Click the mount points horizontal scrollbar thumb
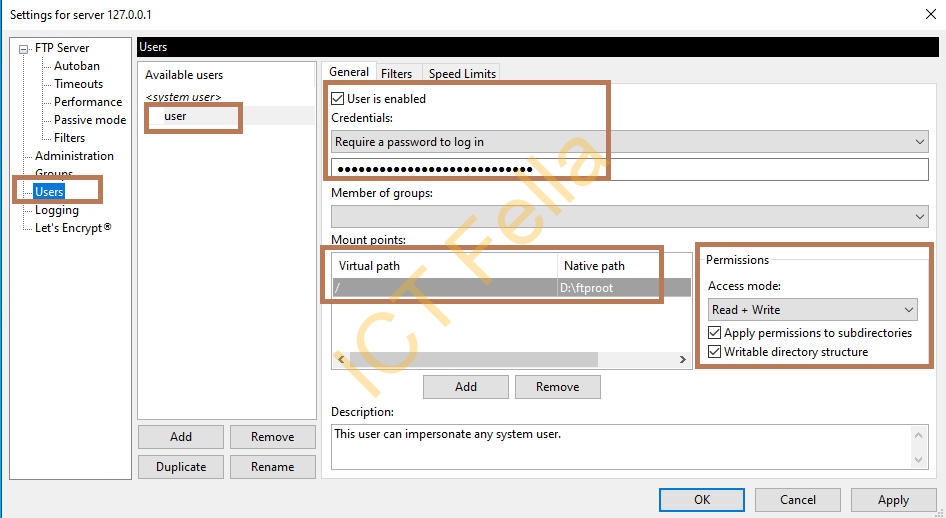Image resolution: width=946 pixels, height=518 pixels. (474, 359)
